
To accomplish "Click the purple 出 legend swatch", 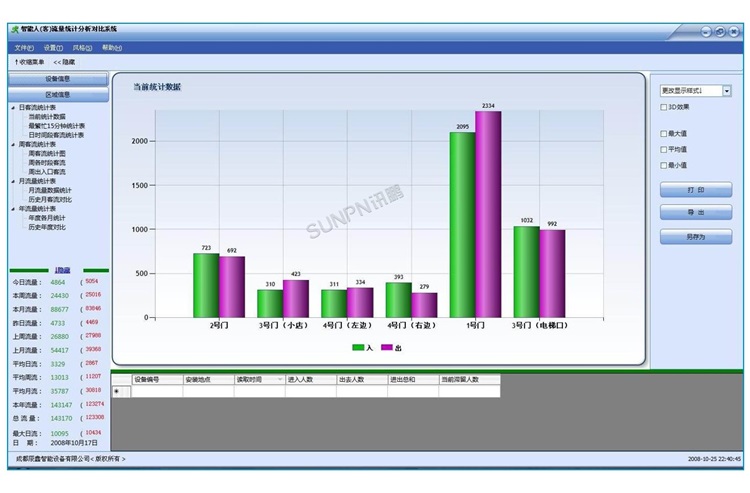I will (387, 347).
